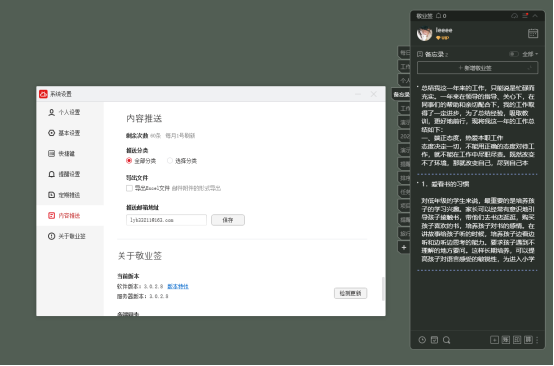Click the clock icon at panel bottom
This screenshot has width=554, height=366.
[422, 340]
